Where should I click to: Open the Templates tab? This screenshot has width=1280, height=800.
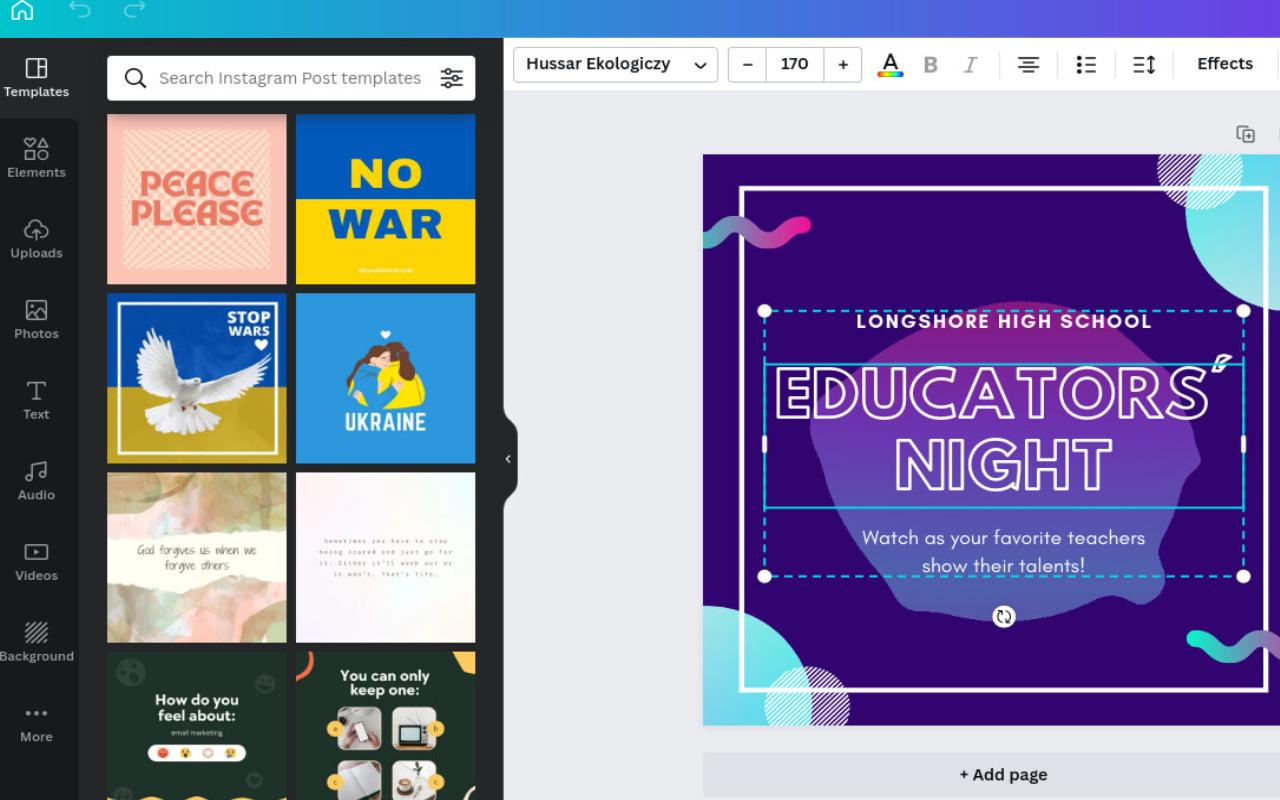(36, 78)
